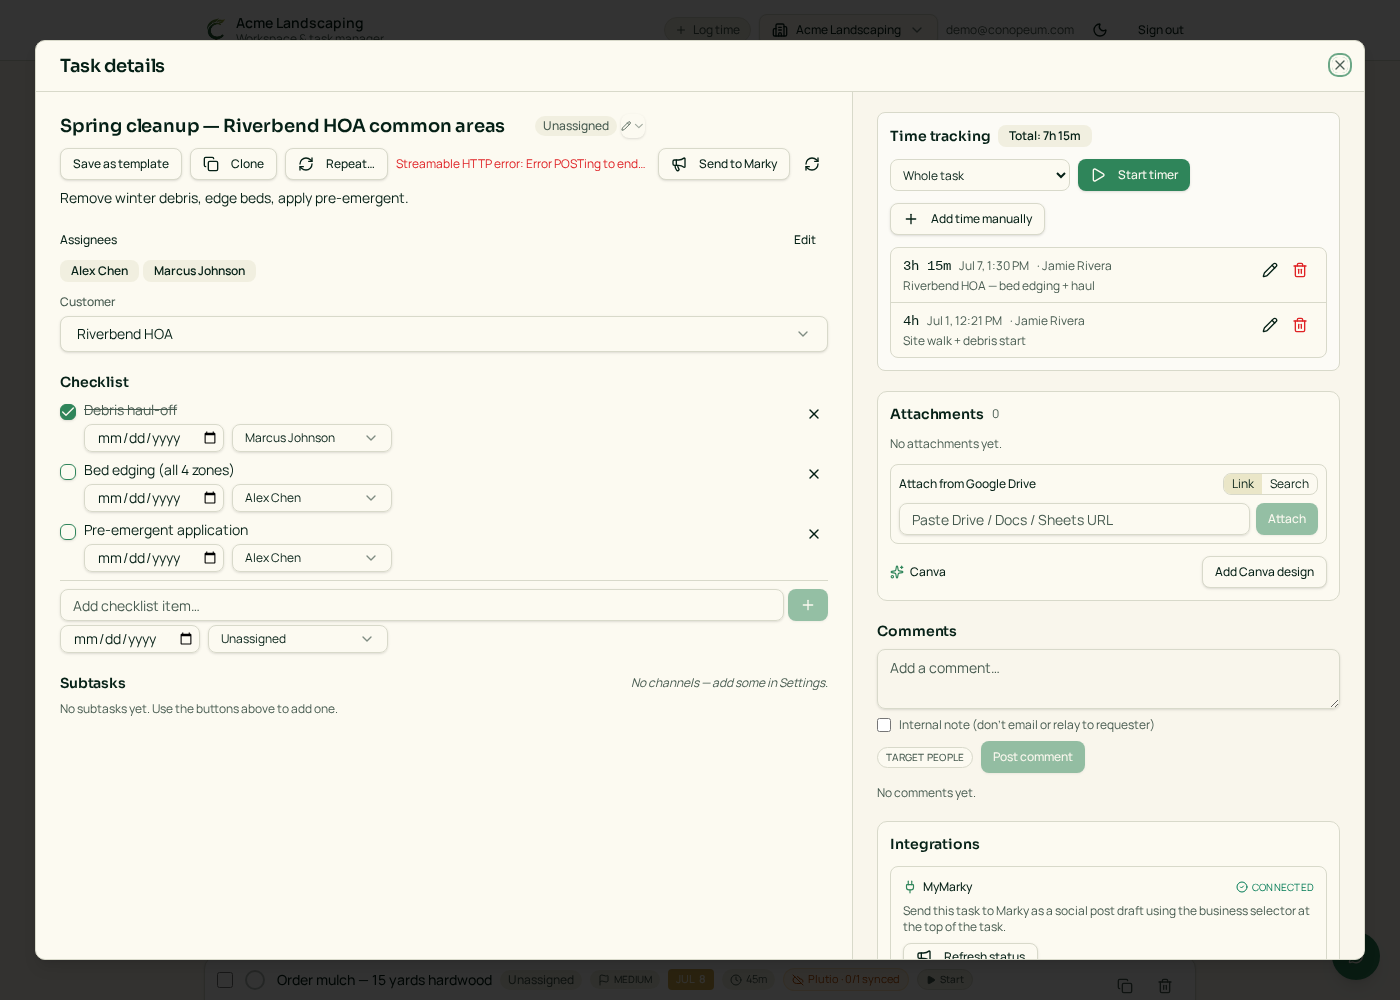Click the Marcus Johnson assignee chip
This screenshot has width=1400, height=1000.
[199, 271]
